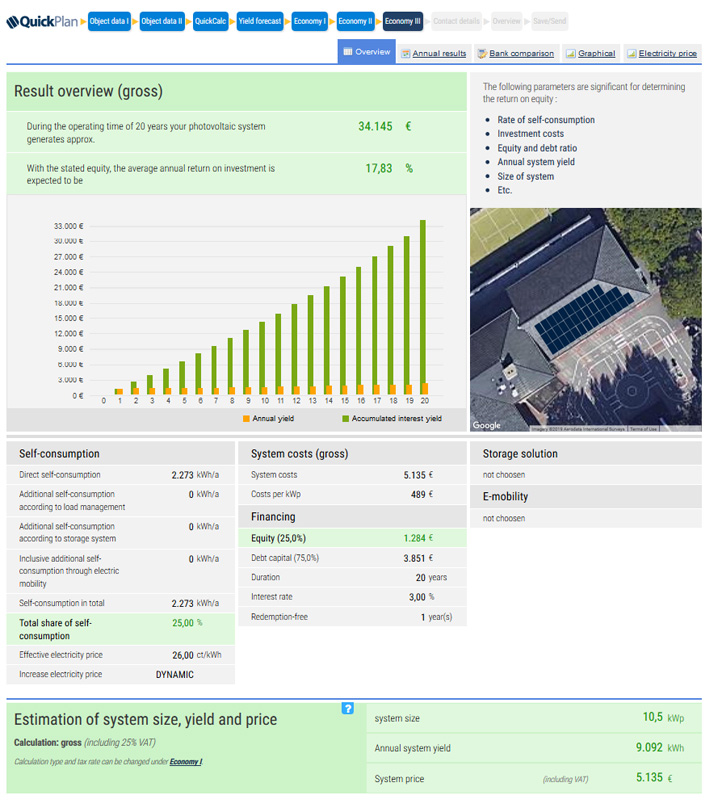Screen dimensions: 705x800
Task: Click the Annual results tab icon
Action: [x=406, y=54]
